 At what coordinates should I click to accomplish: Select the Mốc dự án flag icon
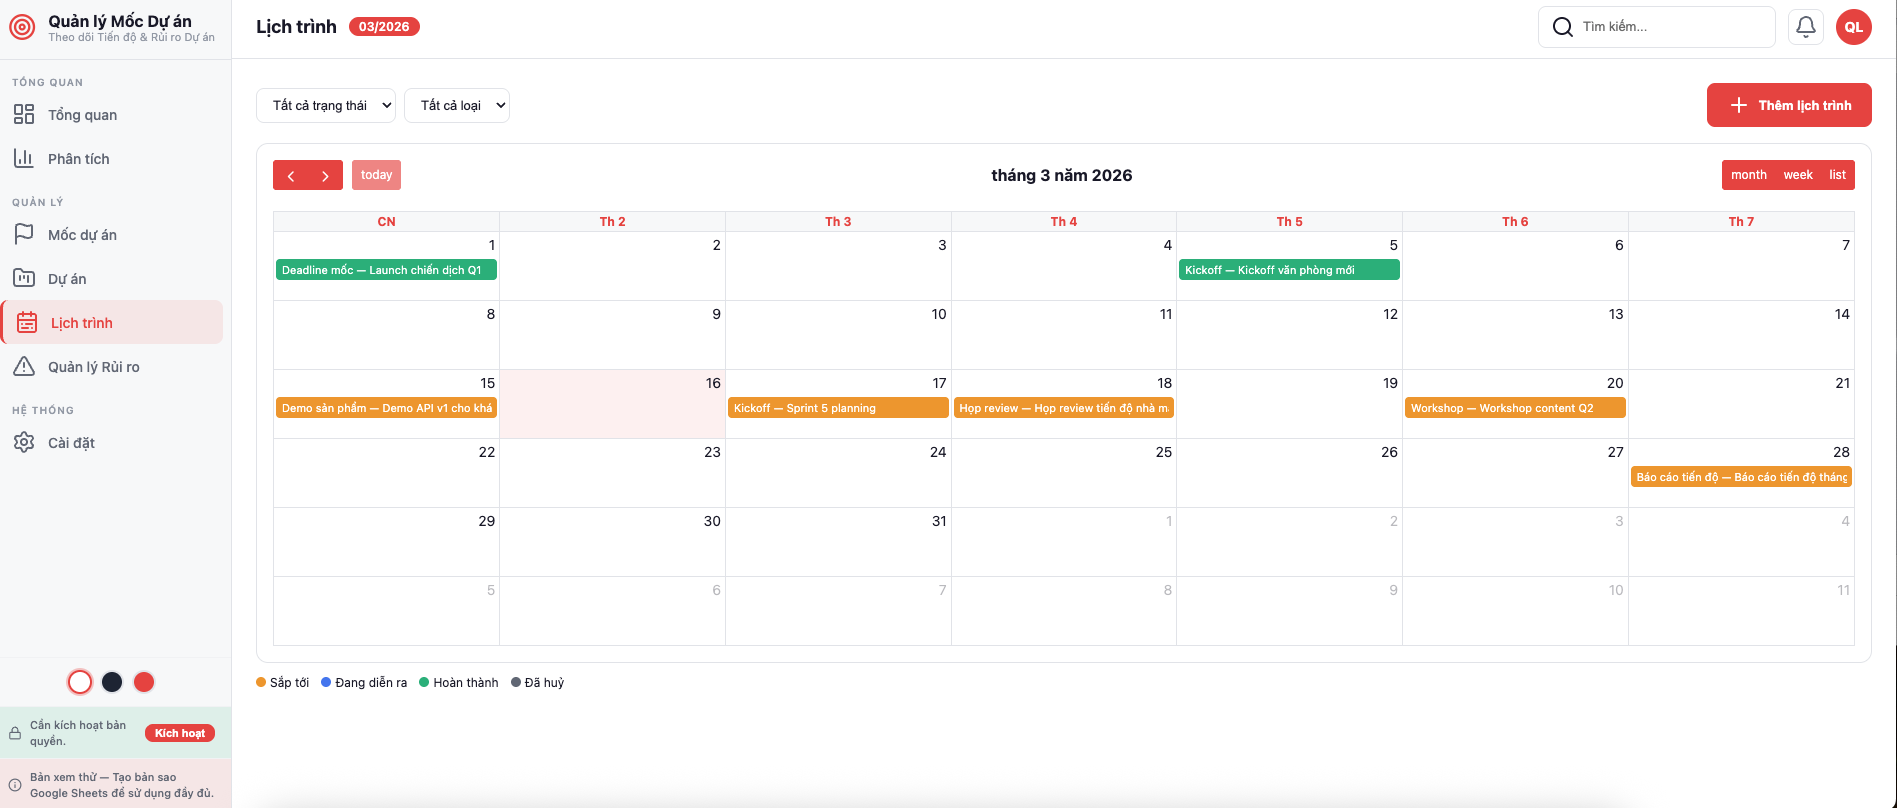[x=24, y=235]
